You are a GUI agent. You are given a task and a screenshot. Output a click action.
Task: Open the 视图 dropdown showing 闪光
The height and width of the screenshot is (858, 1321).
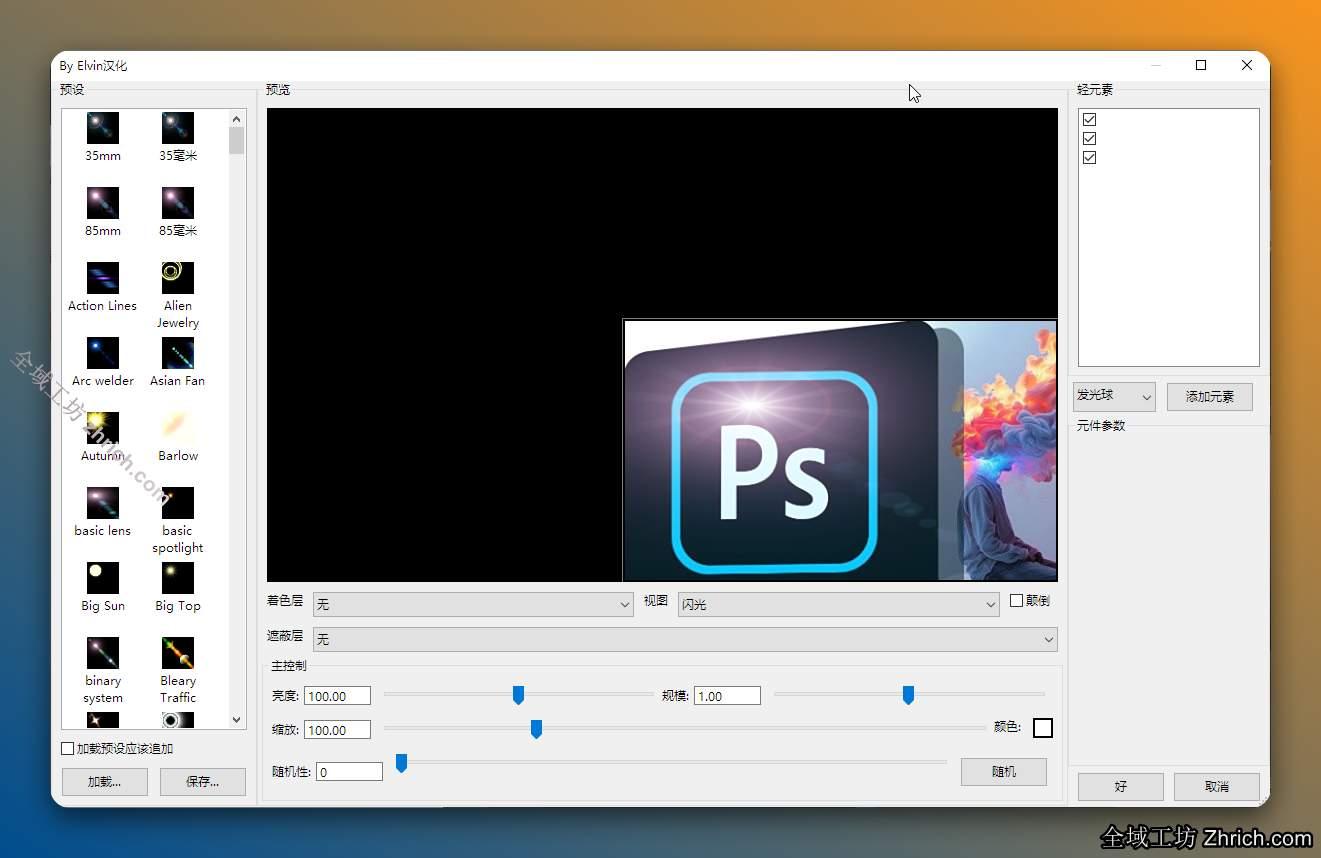[838, 604]
